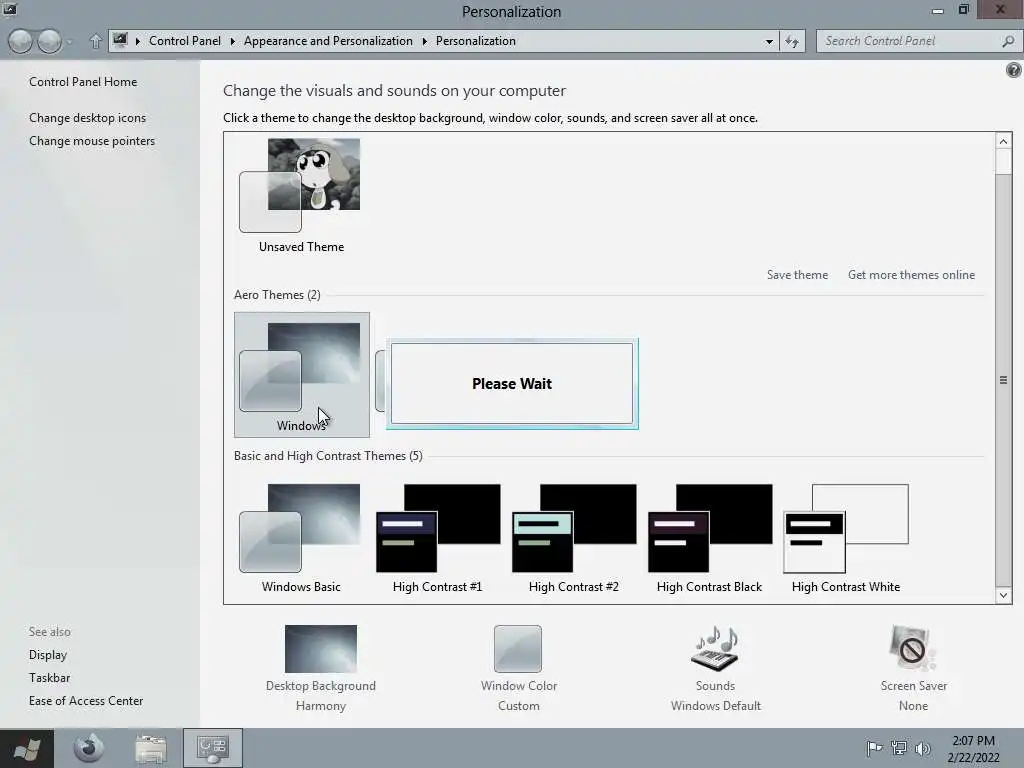Open Help with the question mark icon

pos(1014,70)
